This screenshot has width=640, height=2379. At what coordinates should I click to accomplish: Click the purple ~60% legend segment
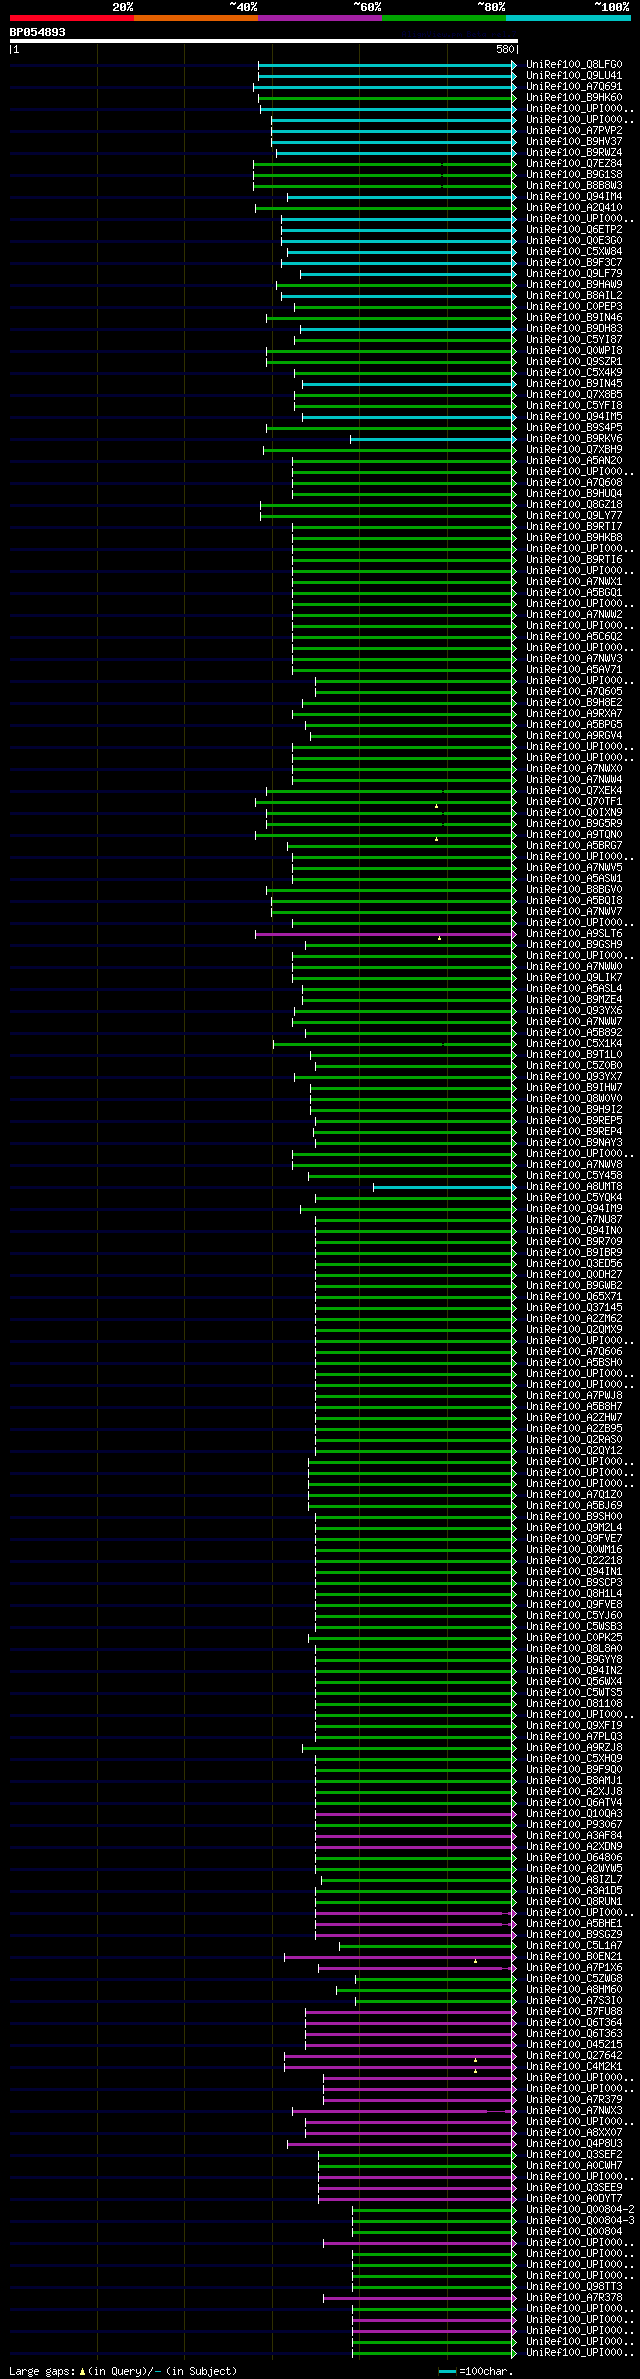click(320, 17)
